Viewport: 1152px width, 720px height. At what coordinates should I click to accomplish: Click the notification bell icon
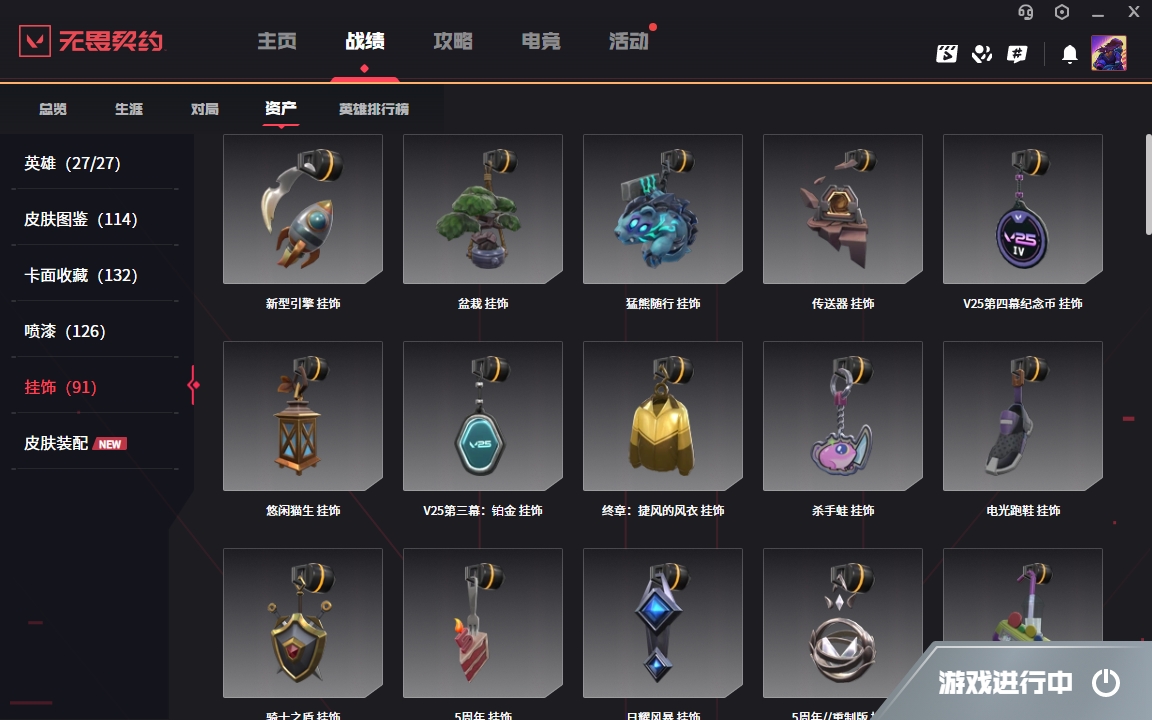click(x=1070, y=54)
